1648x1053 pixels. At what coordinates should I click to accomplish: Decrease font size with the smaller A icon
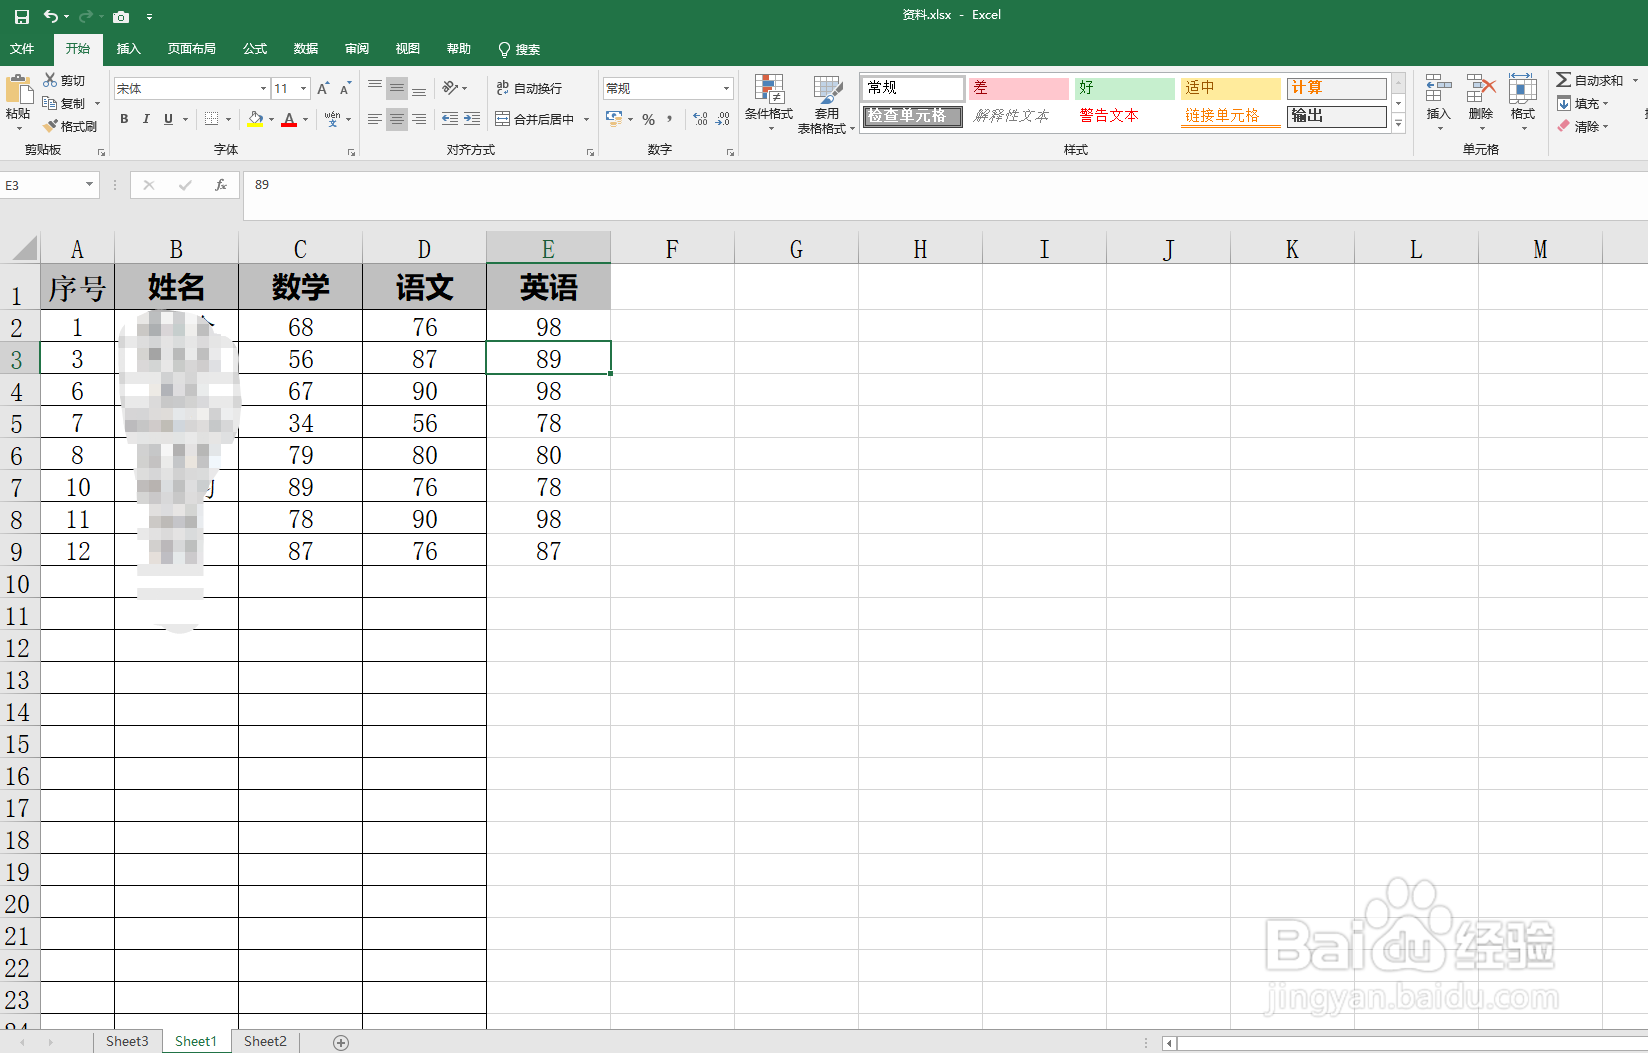pyautogui.click(x=345, y=89)
